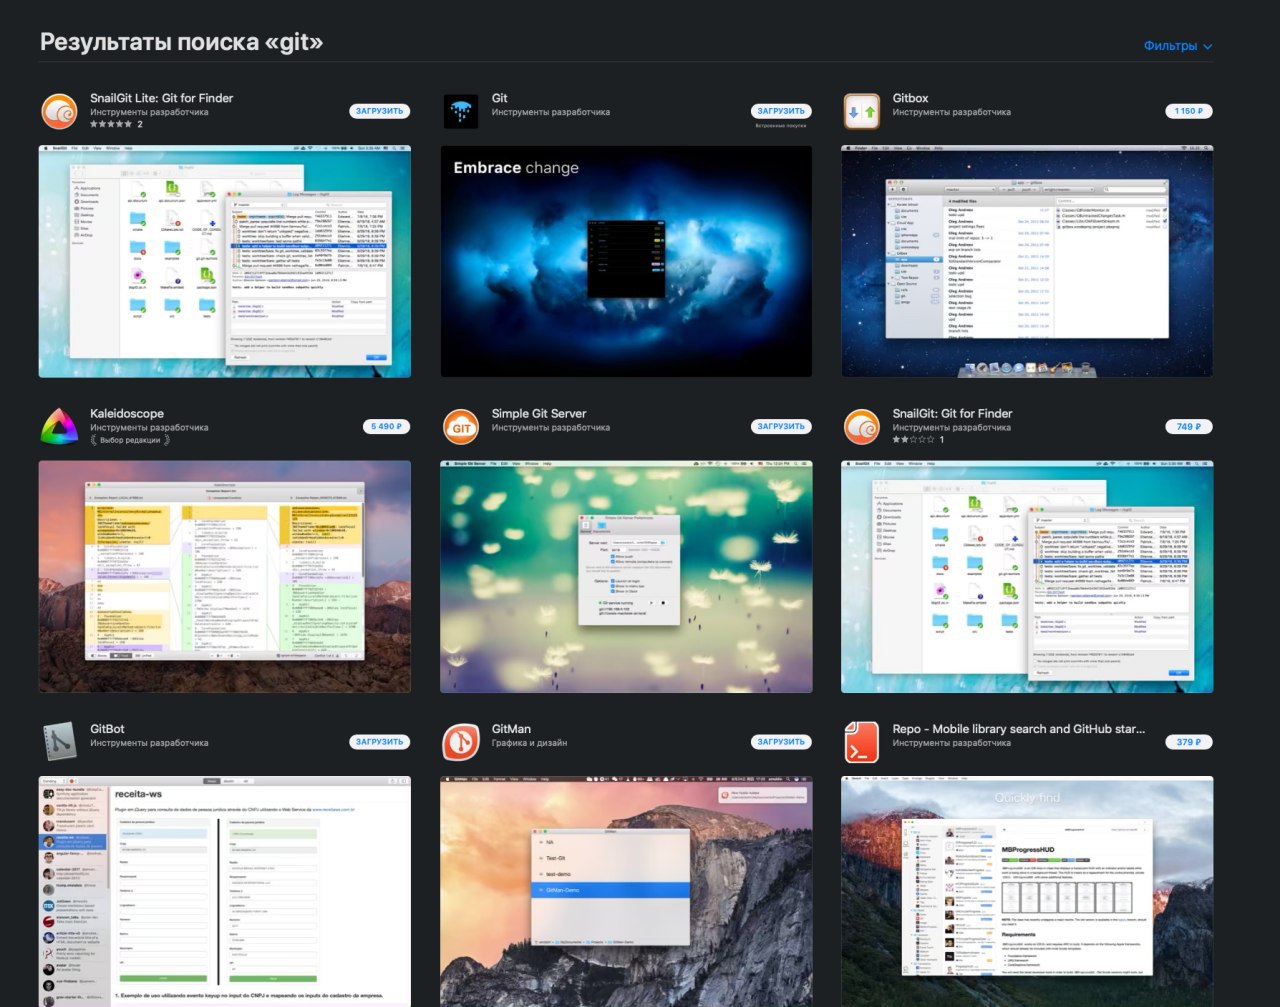Viewport: 1280px width, 1007px height.
Task: Open the Gitbox app icon
Action: pyautogui.click(x=862, y=111)
